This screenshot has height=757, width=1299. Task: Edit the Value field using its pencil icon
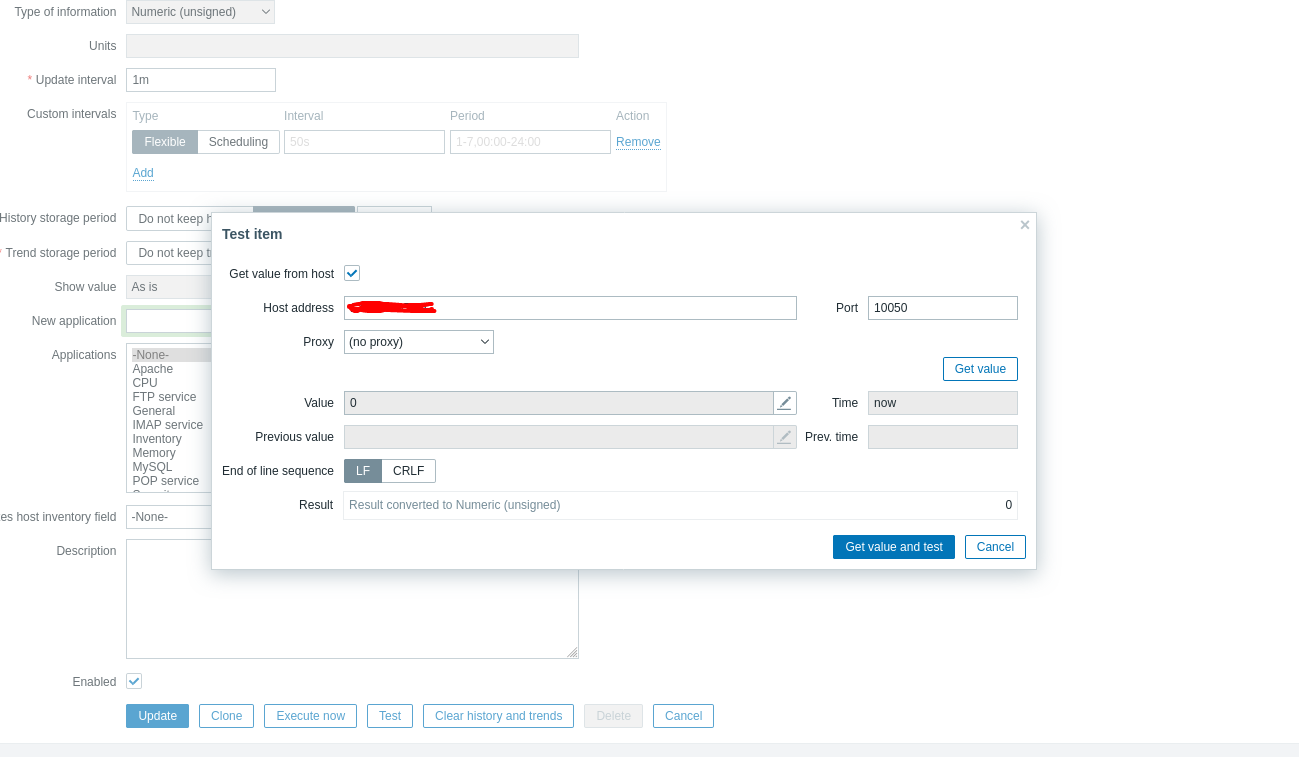point(785,402)
